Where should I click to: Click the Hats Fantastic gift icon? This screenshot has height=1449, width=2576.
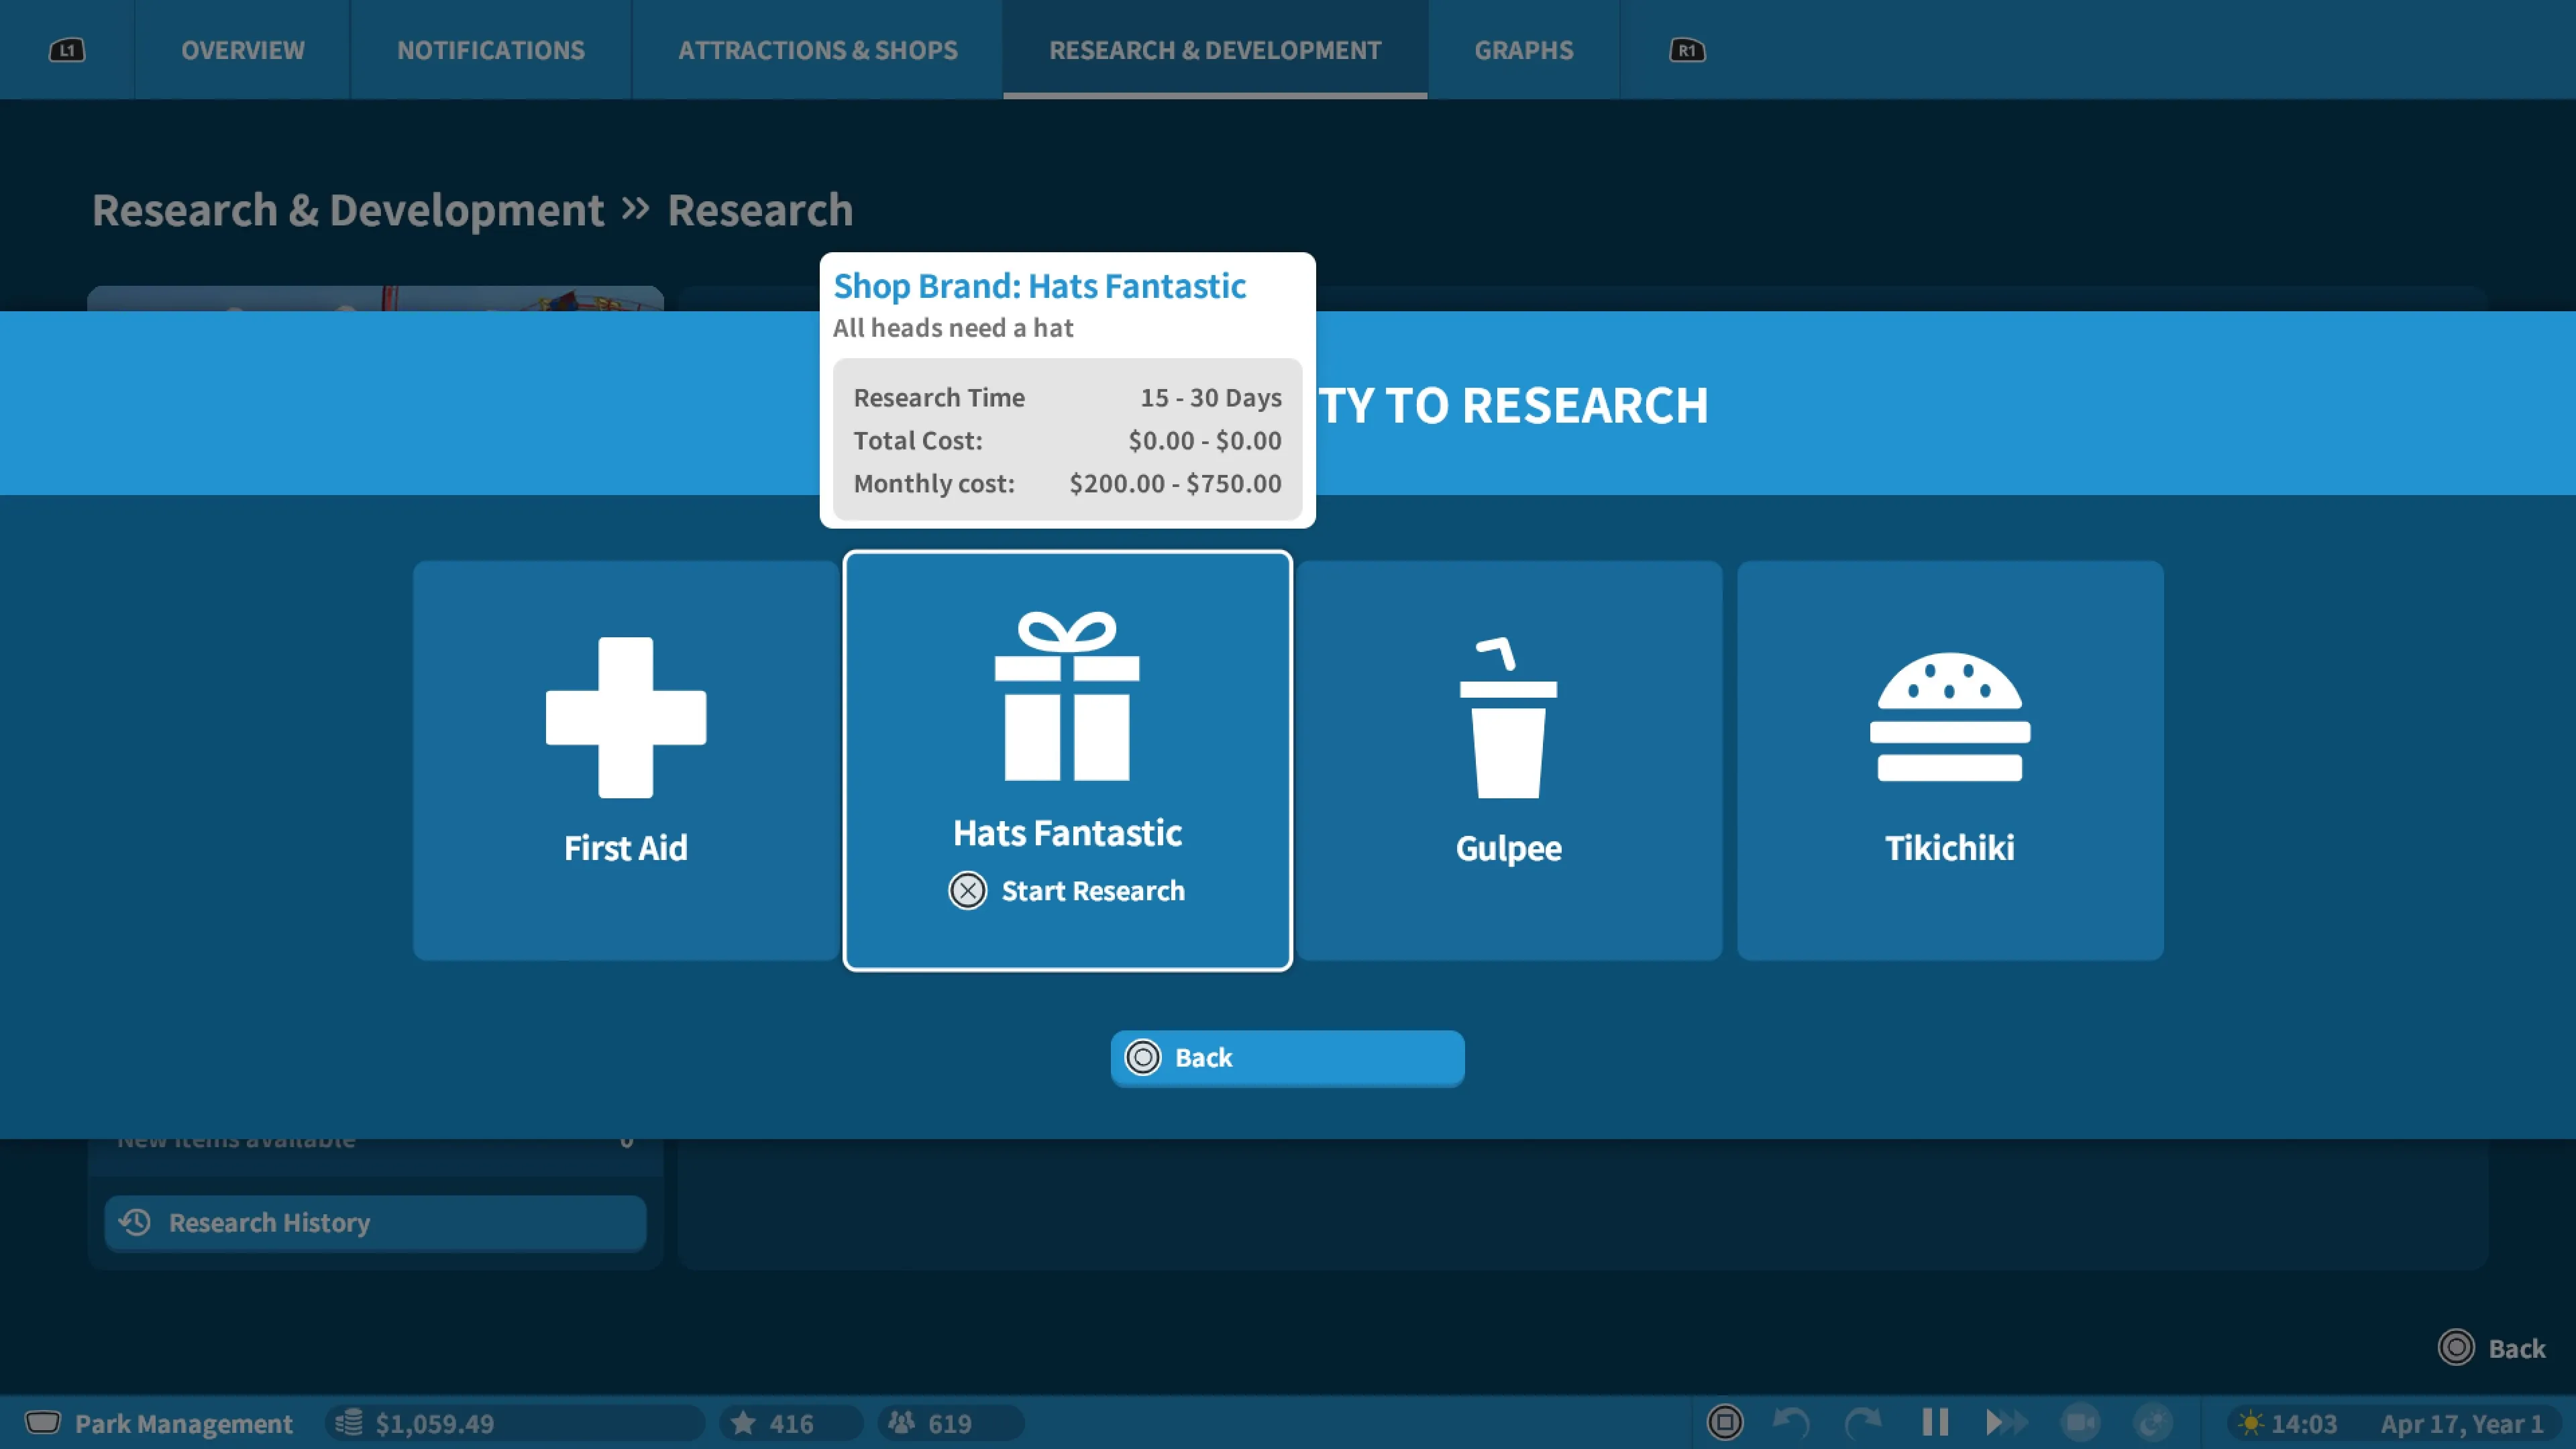(1066, 697)
